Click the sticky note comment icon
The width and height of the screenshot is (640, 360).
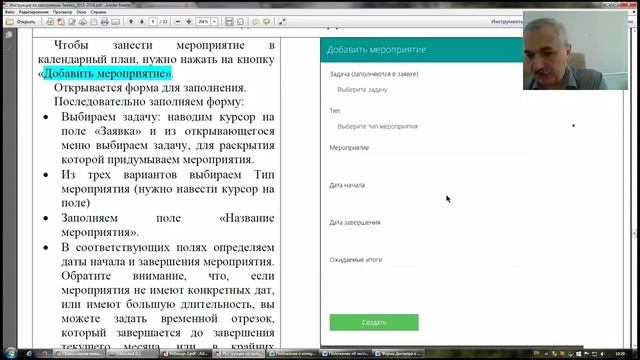coord(256,22)
